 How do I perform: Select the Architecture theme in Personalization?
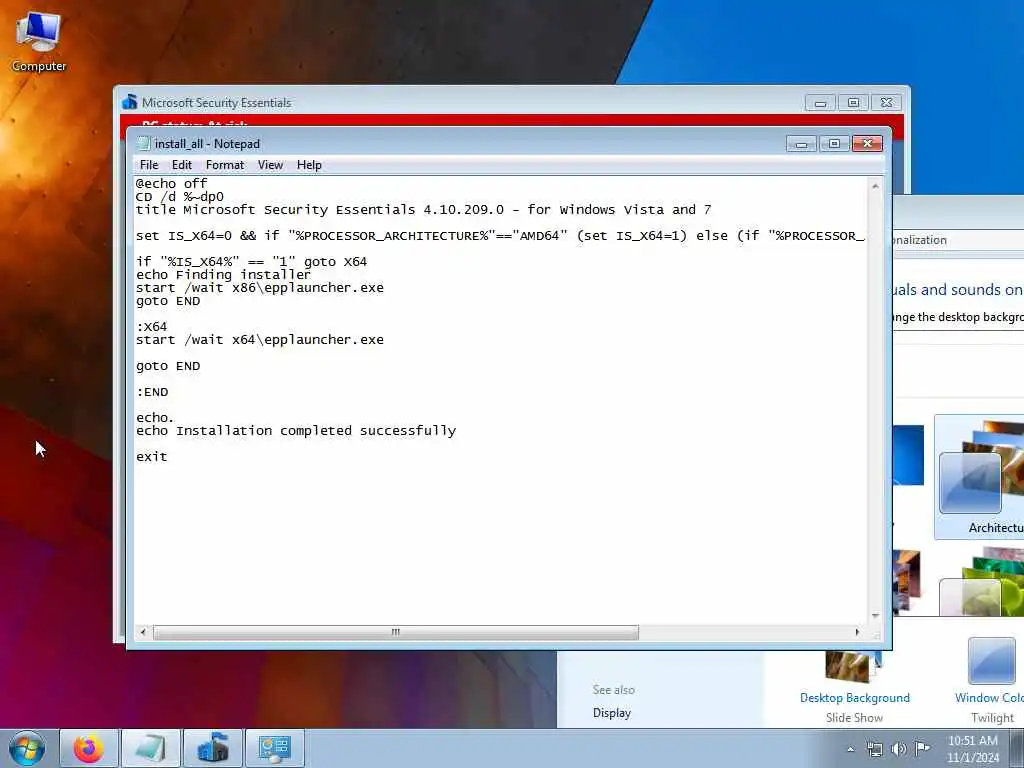tap(980, 477)
